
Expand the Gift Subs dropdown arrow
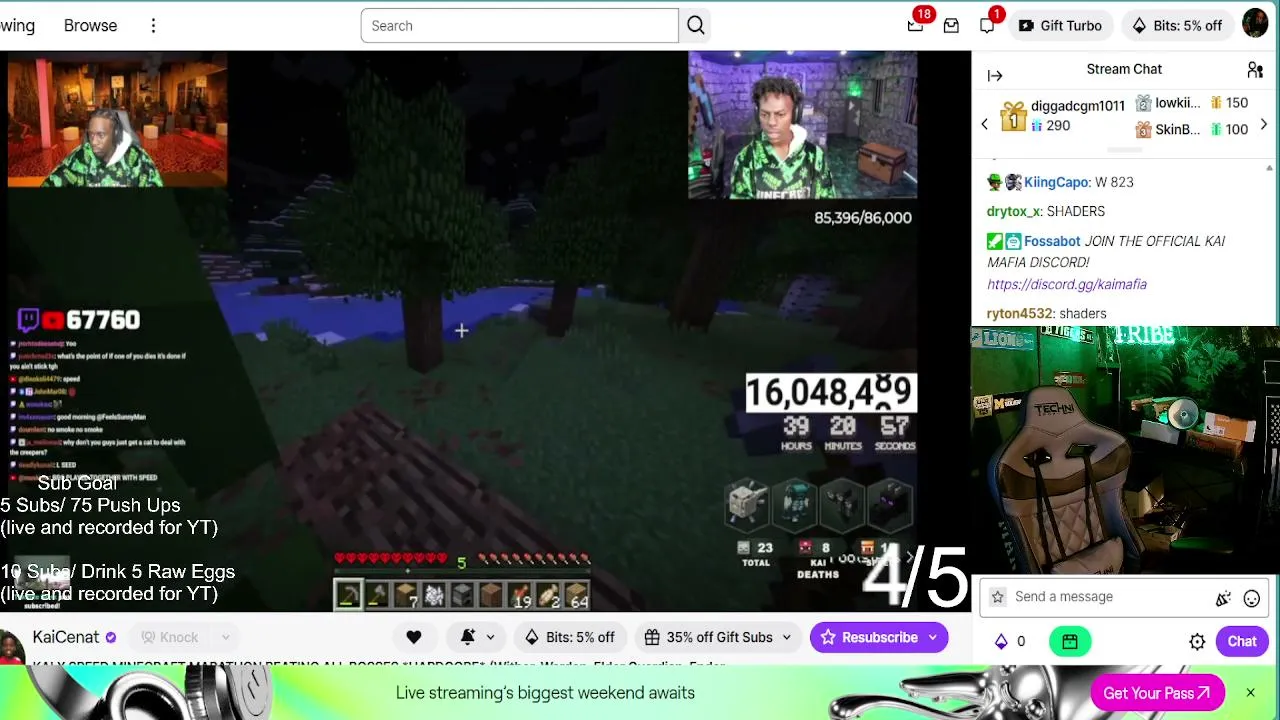tap(787, 637)
